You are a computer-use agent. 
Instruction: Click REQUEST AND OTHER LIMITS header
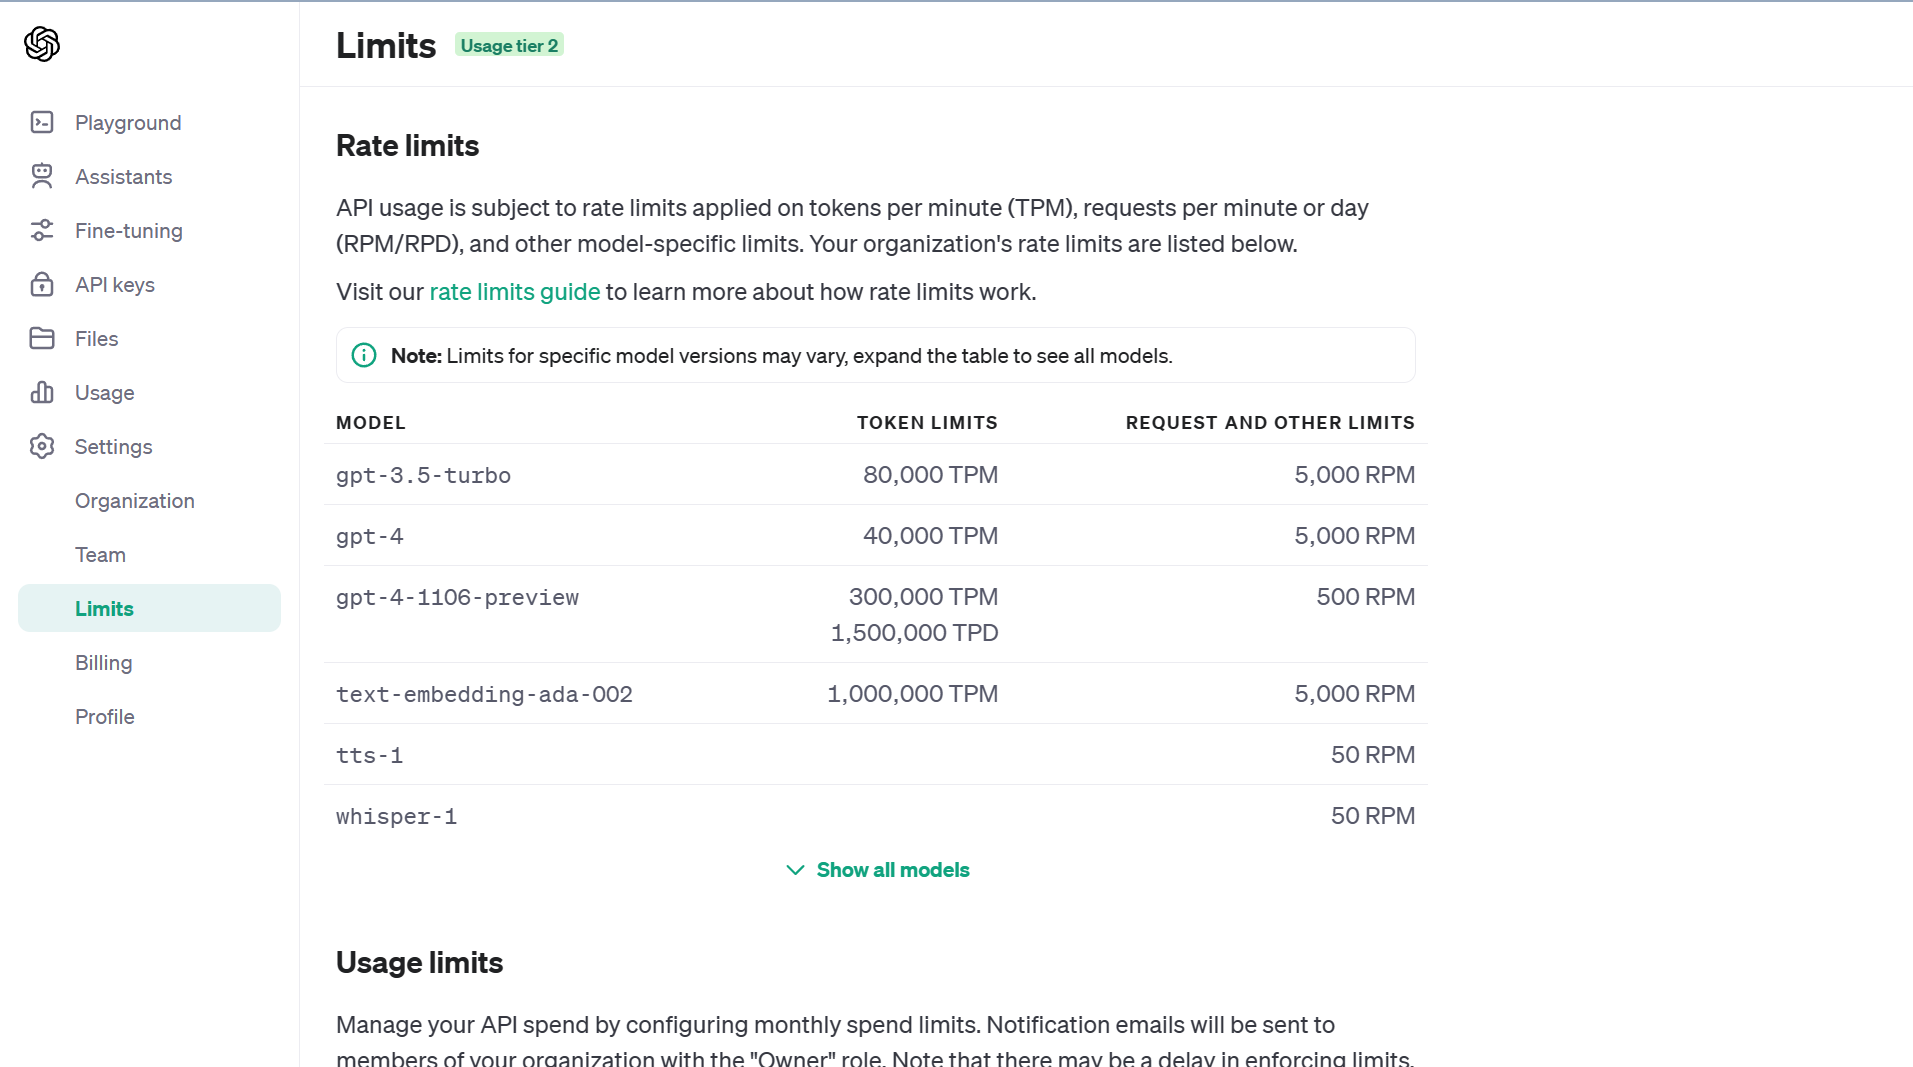(1270, 423)
